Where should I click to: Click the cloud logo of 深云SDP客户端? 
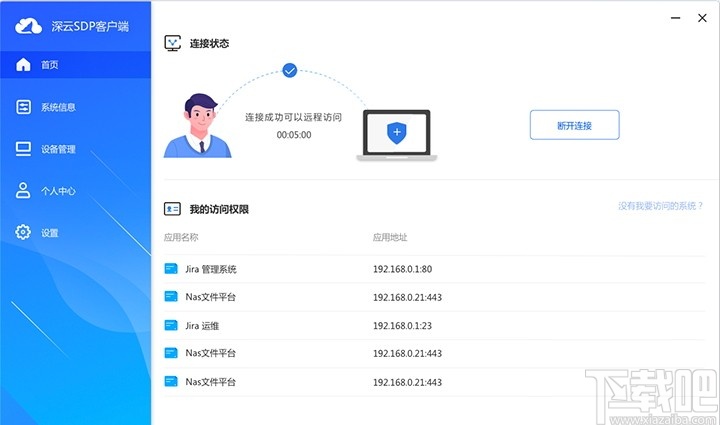[28, 26]
